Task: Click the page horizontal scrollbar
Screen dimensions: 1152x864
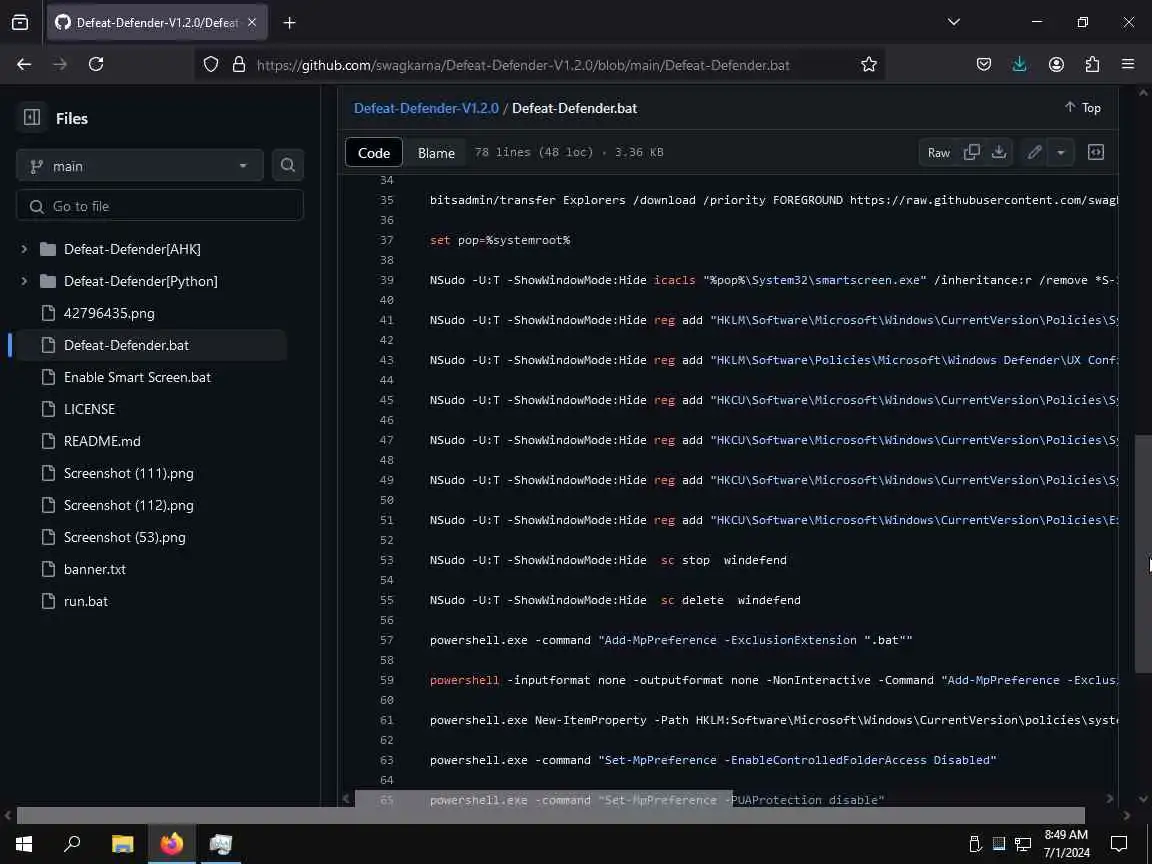Action: (551, 815)
